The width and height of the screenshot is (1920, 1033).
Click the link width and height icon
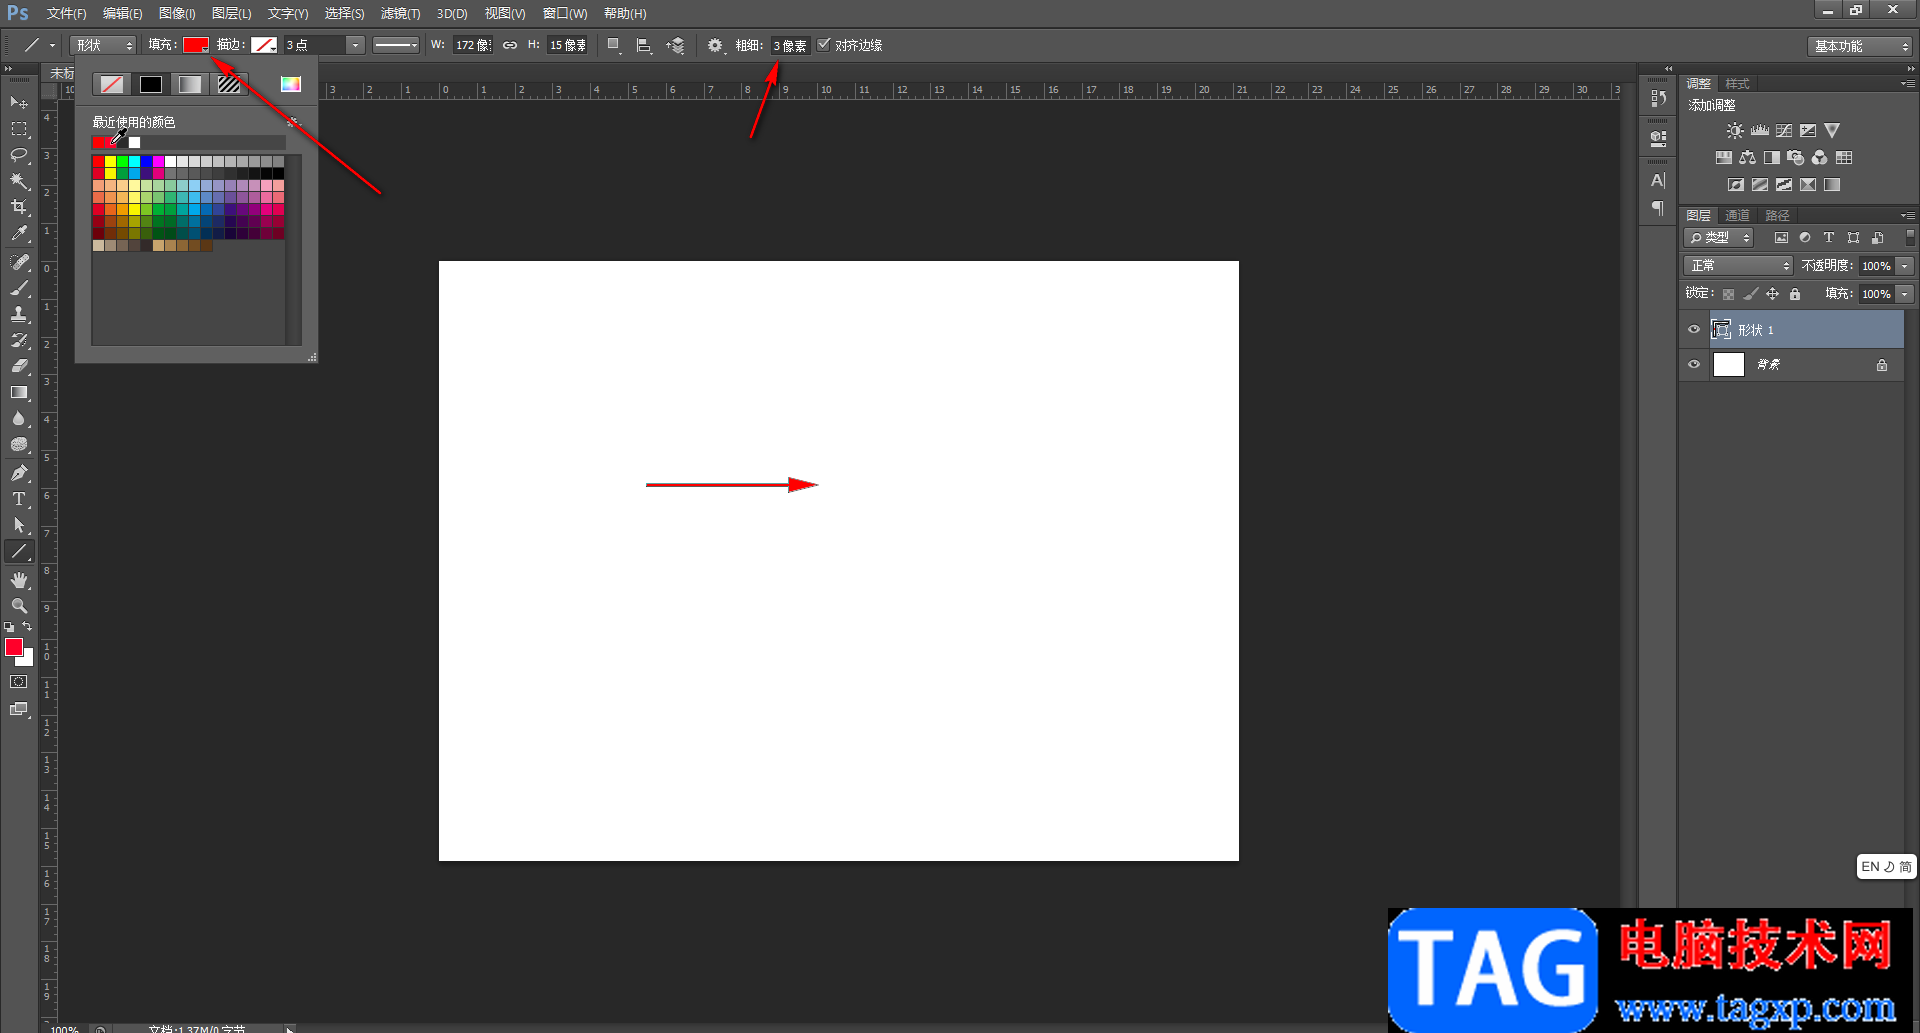click(510, 45)
